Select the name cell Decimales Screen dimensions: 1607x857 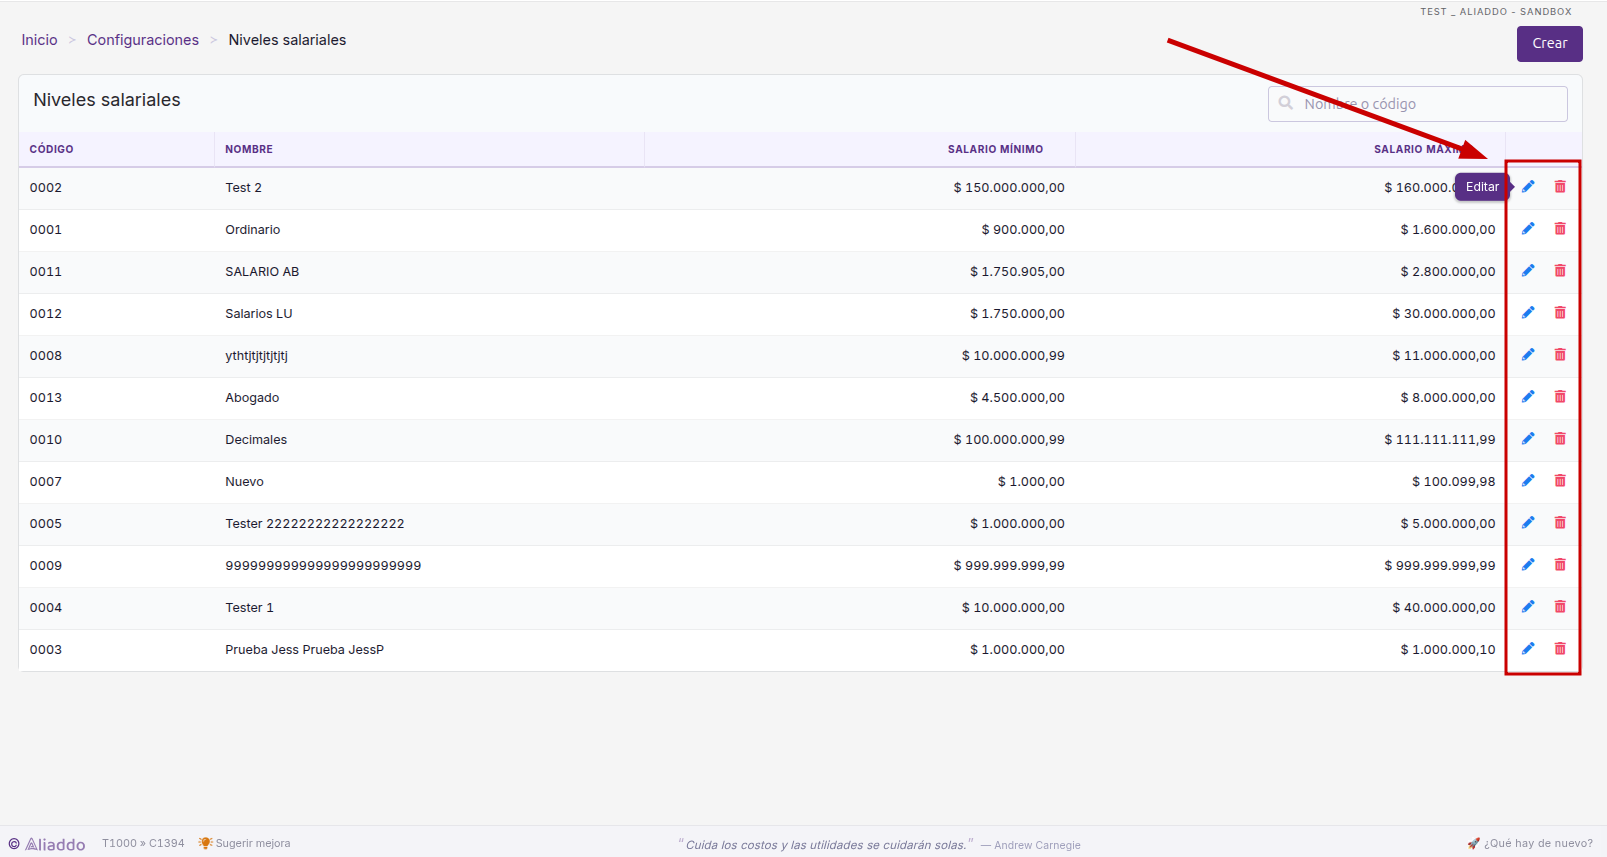tap(256, 440)
